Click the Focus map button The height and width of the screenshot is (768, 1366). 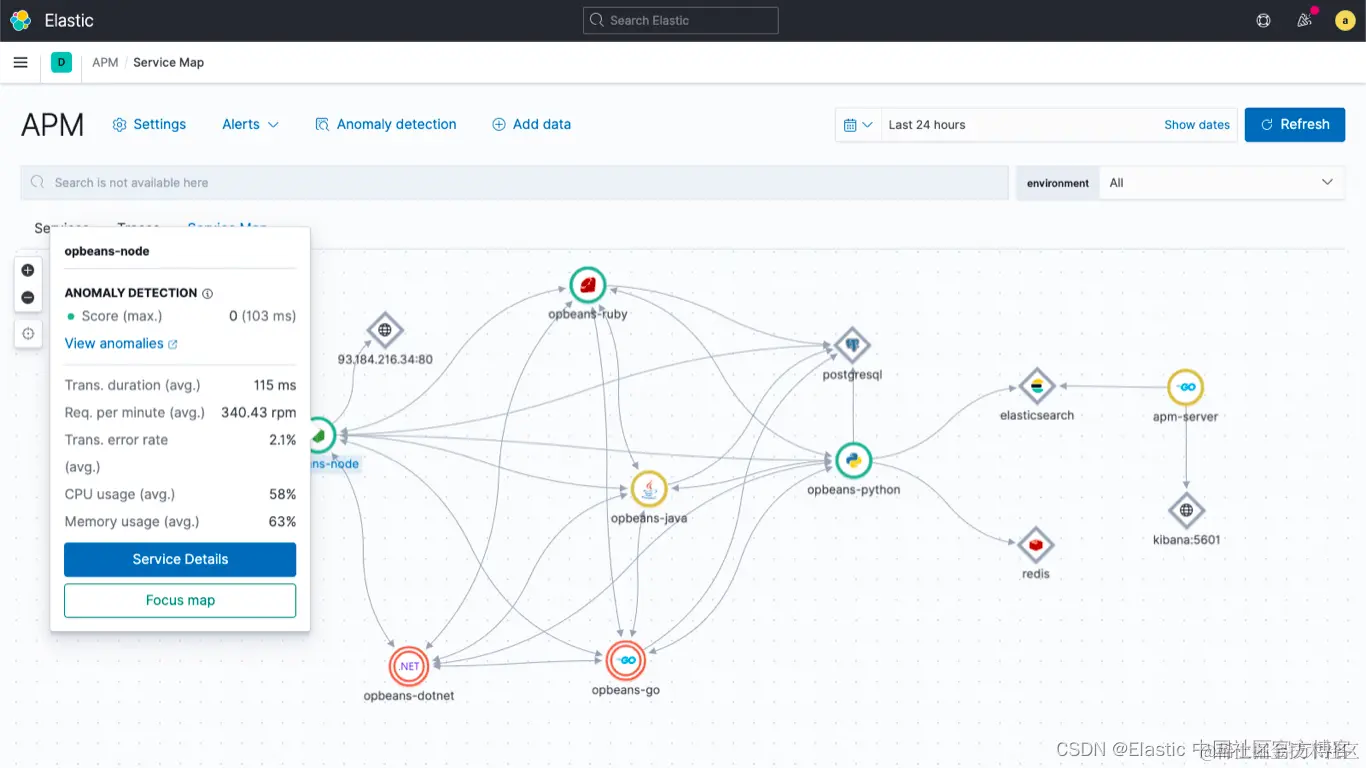(180, 600)
